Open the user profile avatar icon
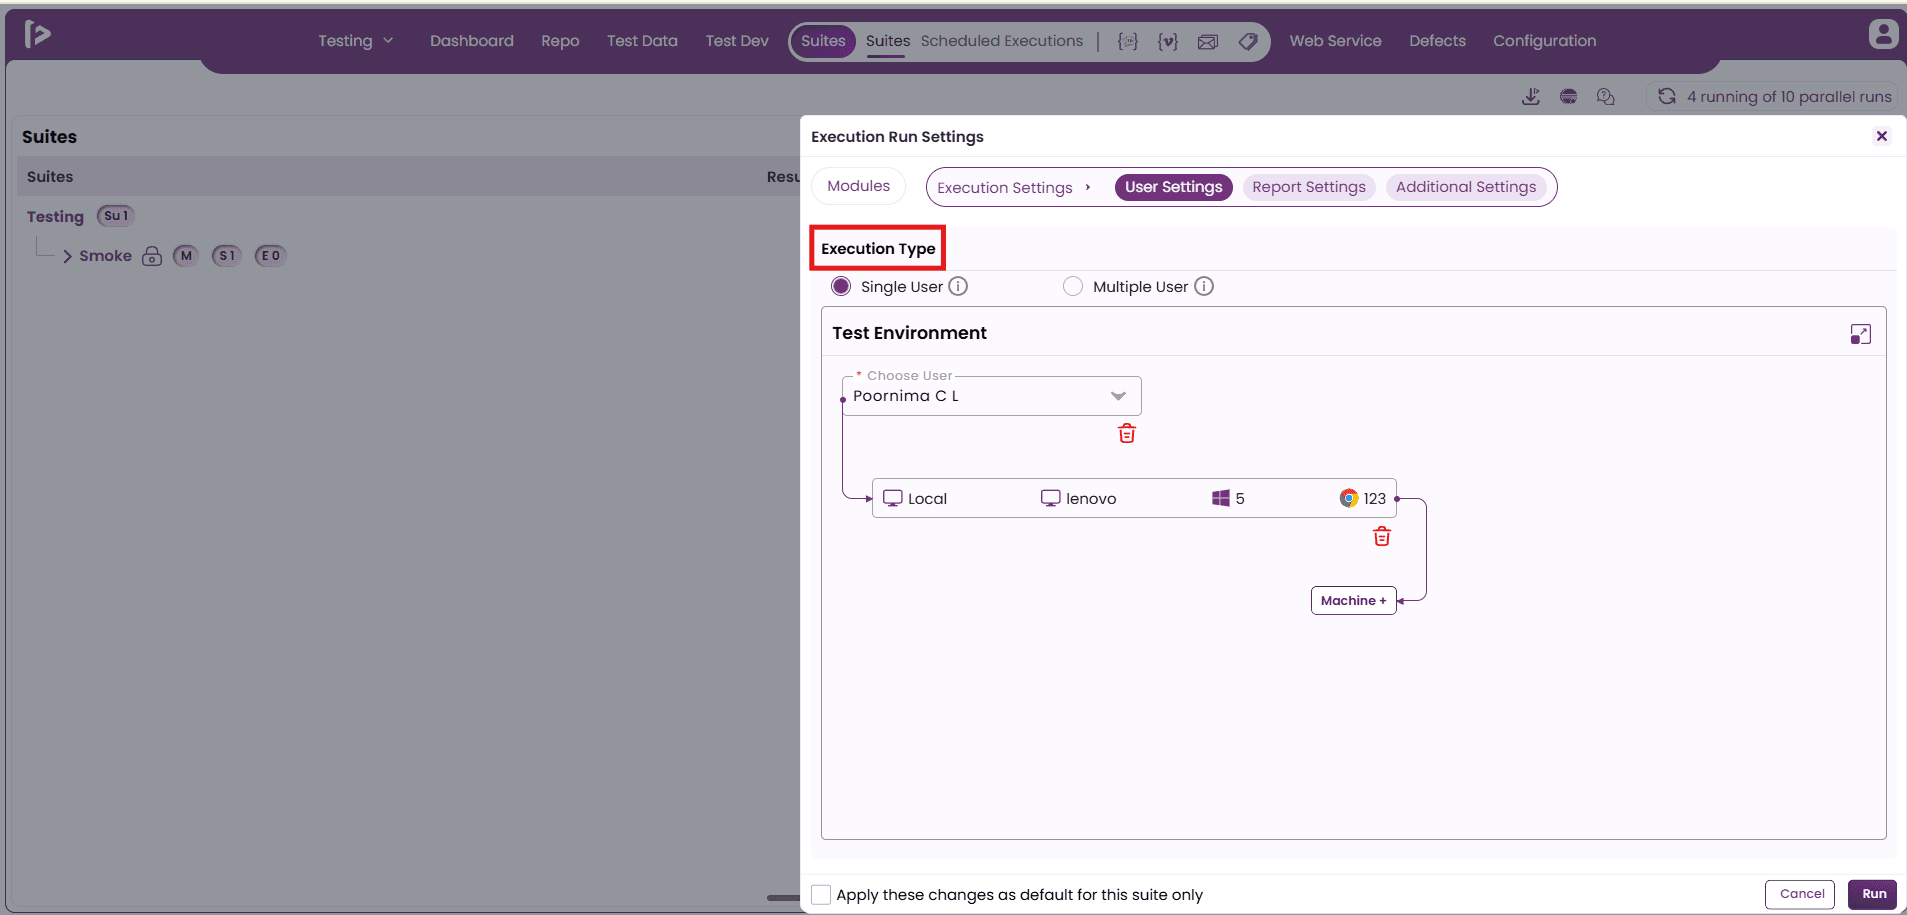 [x=1883, y=34]
